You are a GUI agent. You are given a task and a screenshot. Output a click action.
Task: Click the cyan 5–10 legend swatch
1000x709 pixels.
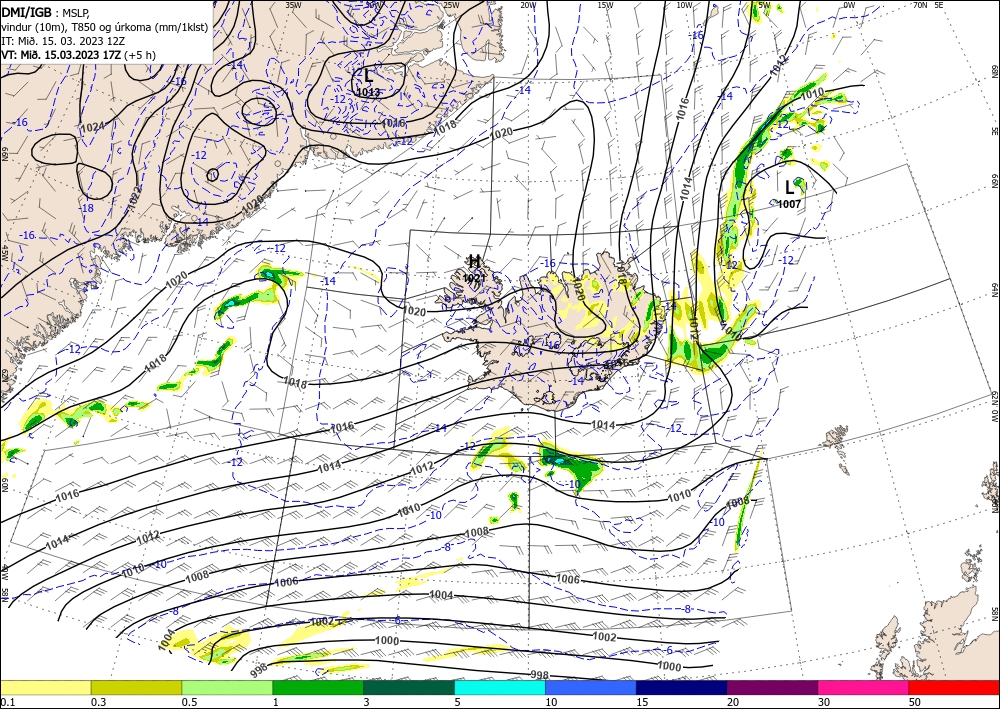500,687
